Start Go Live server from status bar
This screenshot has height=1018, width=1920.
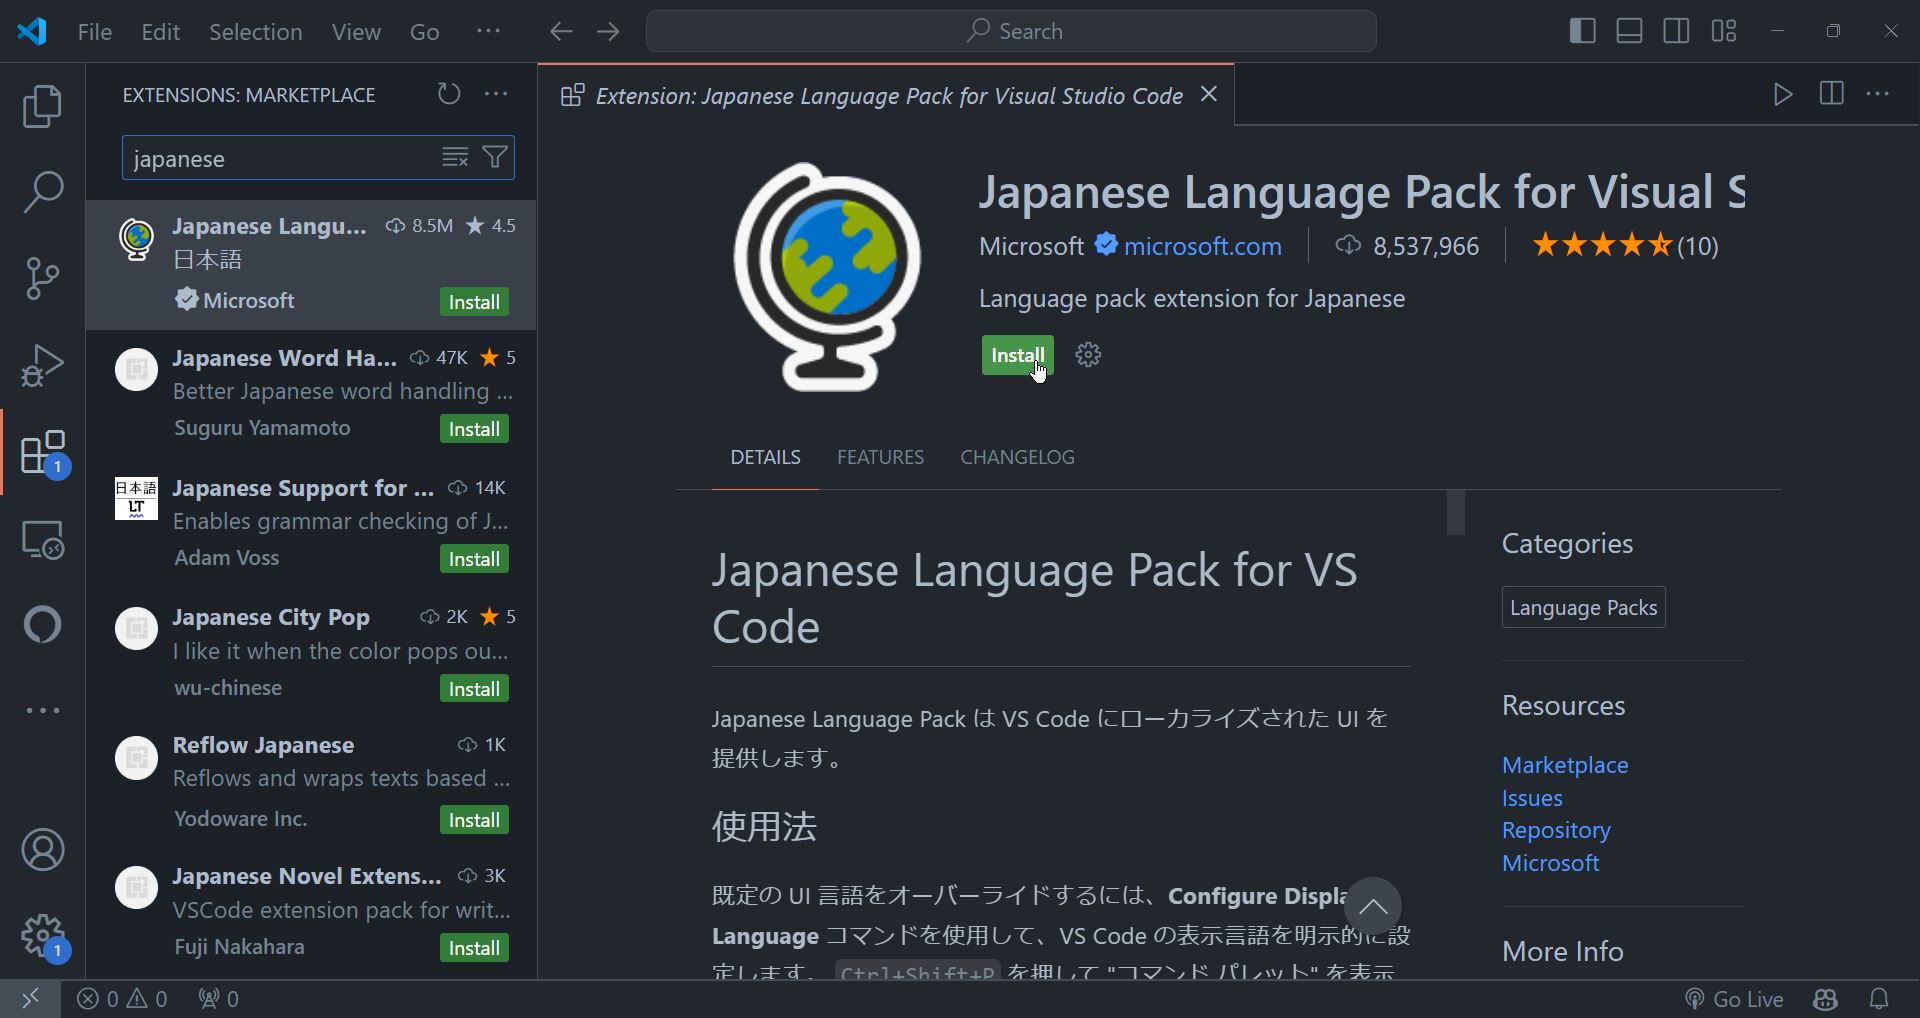pos(1734,998)
